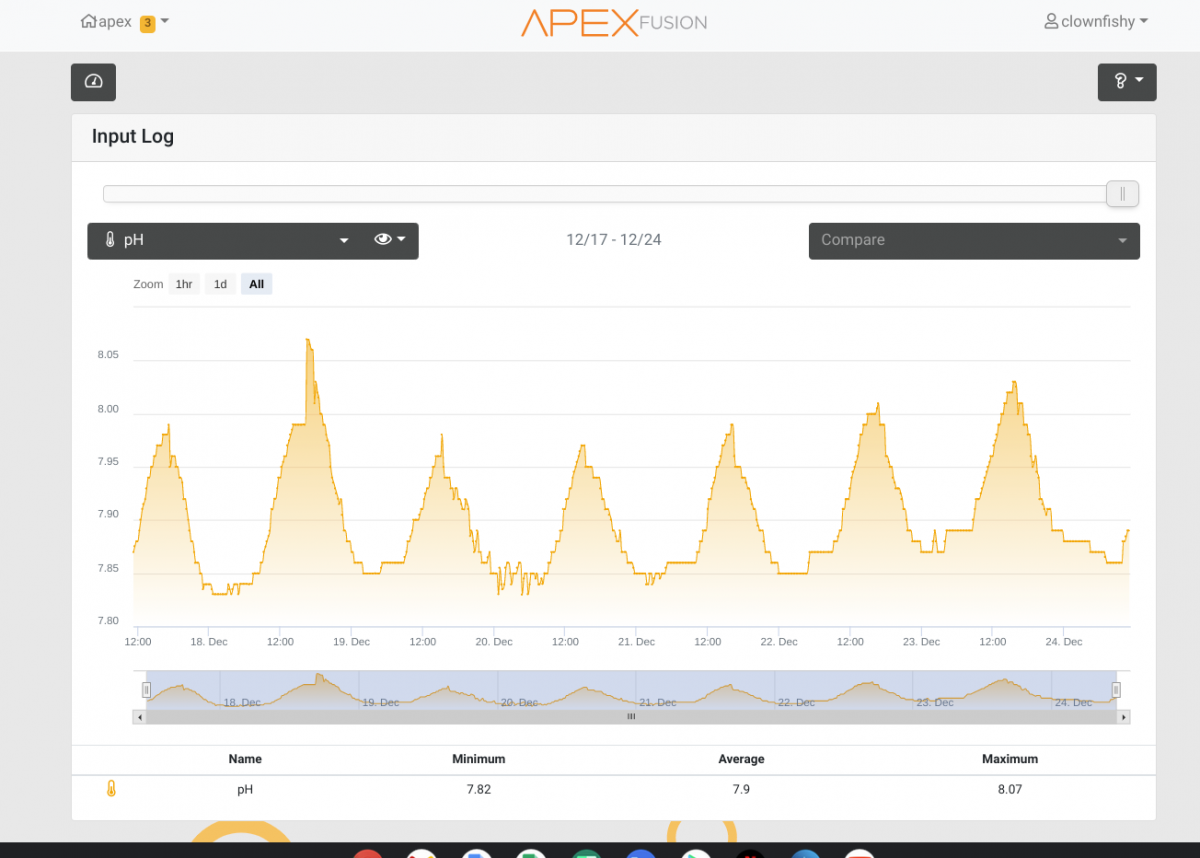Open the dashboard gauge icon button

(x=93, y=82)
